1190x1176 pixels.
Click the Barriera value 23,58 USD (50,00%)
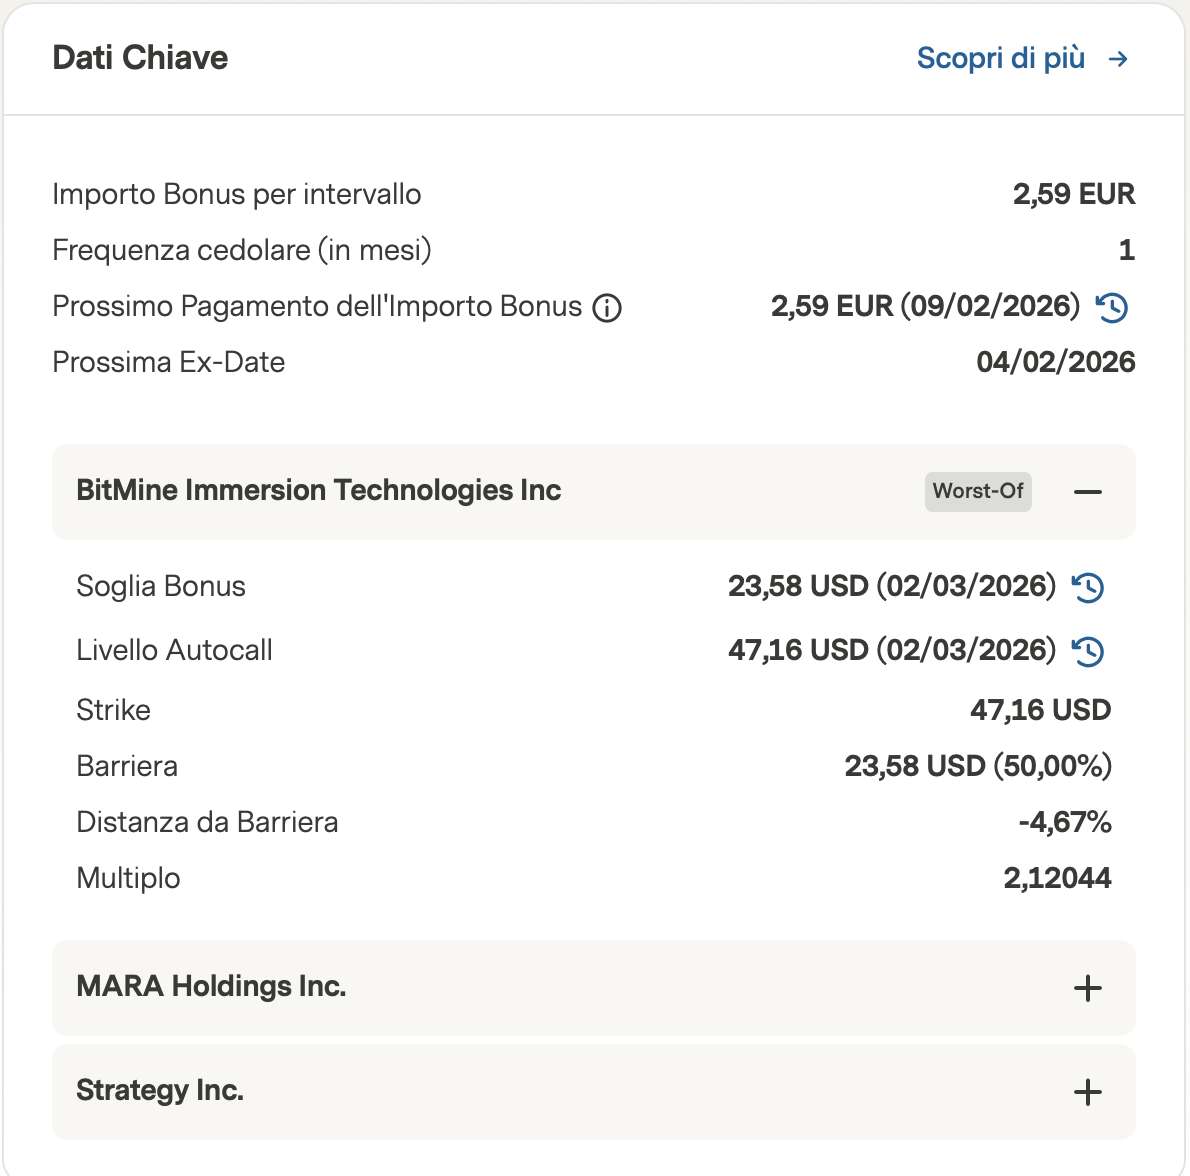click(977, 766)
